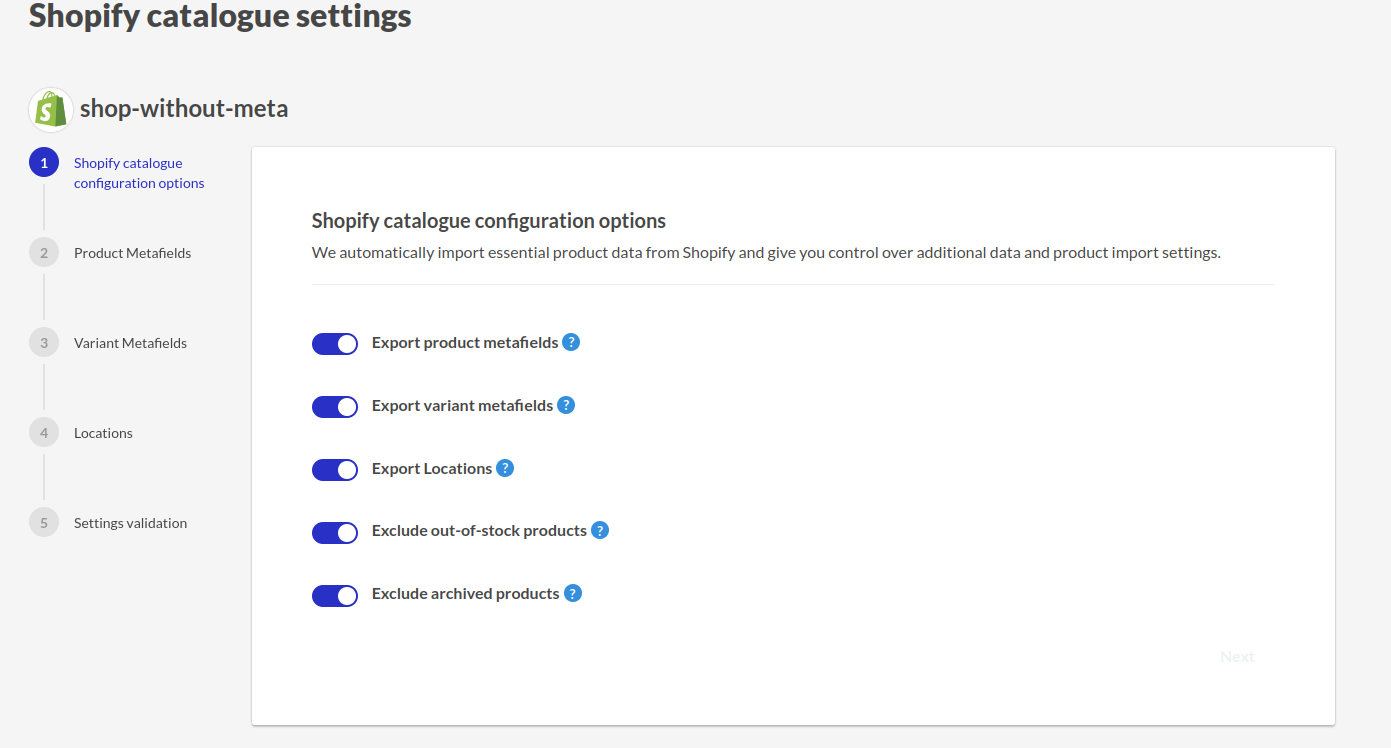Turn off Export variant metafields switch

pyautogui.click(x=335, y=407)
